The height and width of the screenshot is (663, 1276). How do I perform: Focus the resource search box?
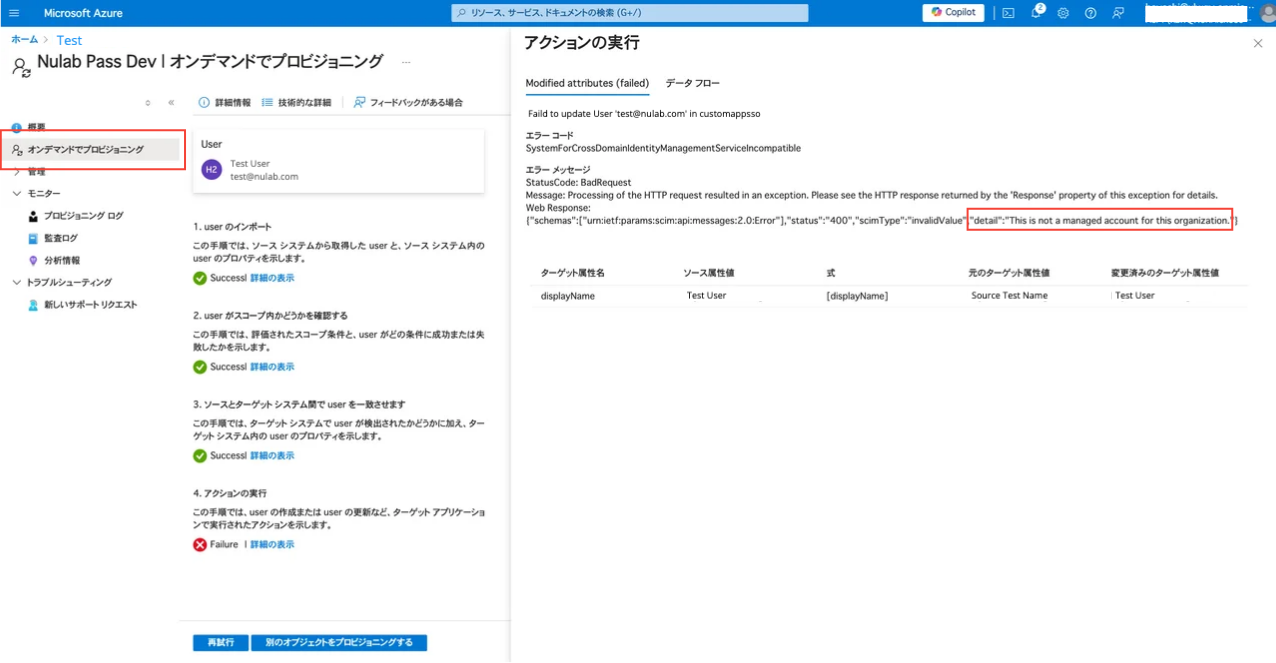point(629,13)
